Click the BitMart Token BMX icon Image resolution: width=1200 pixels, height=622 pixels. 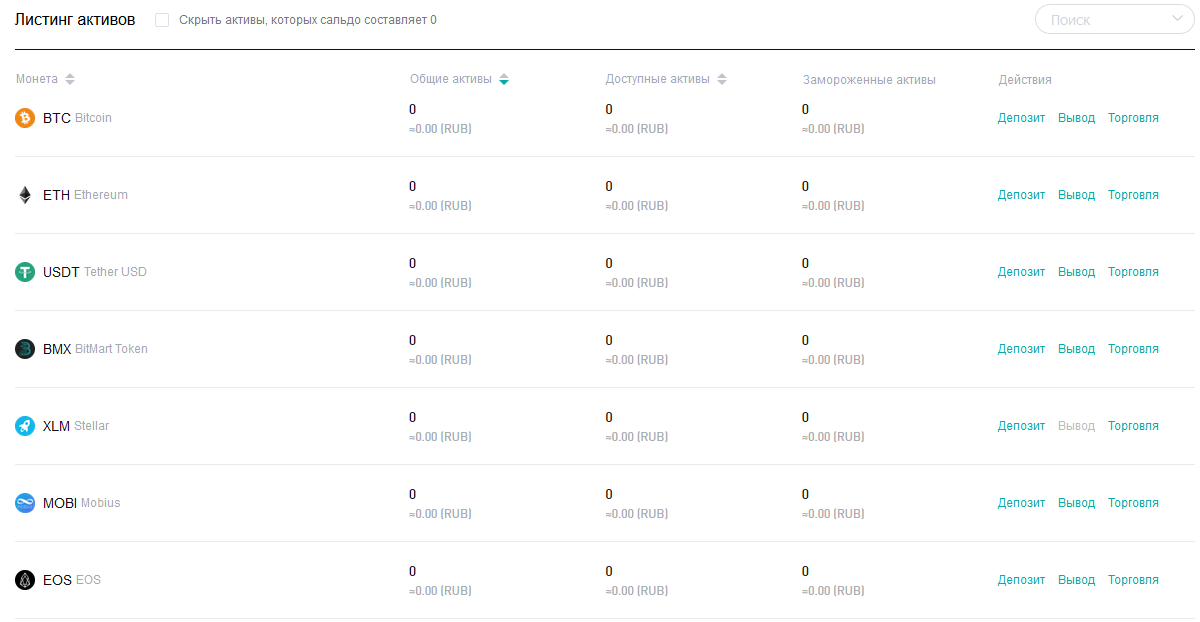25,349
